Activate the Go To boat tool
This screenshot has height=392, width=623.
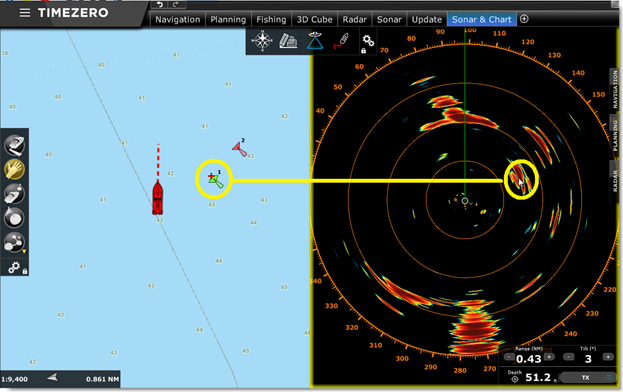pyautogui.click(x=14, y=194)
